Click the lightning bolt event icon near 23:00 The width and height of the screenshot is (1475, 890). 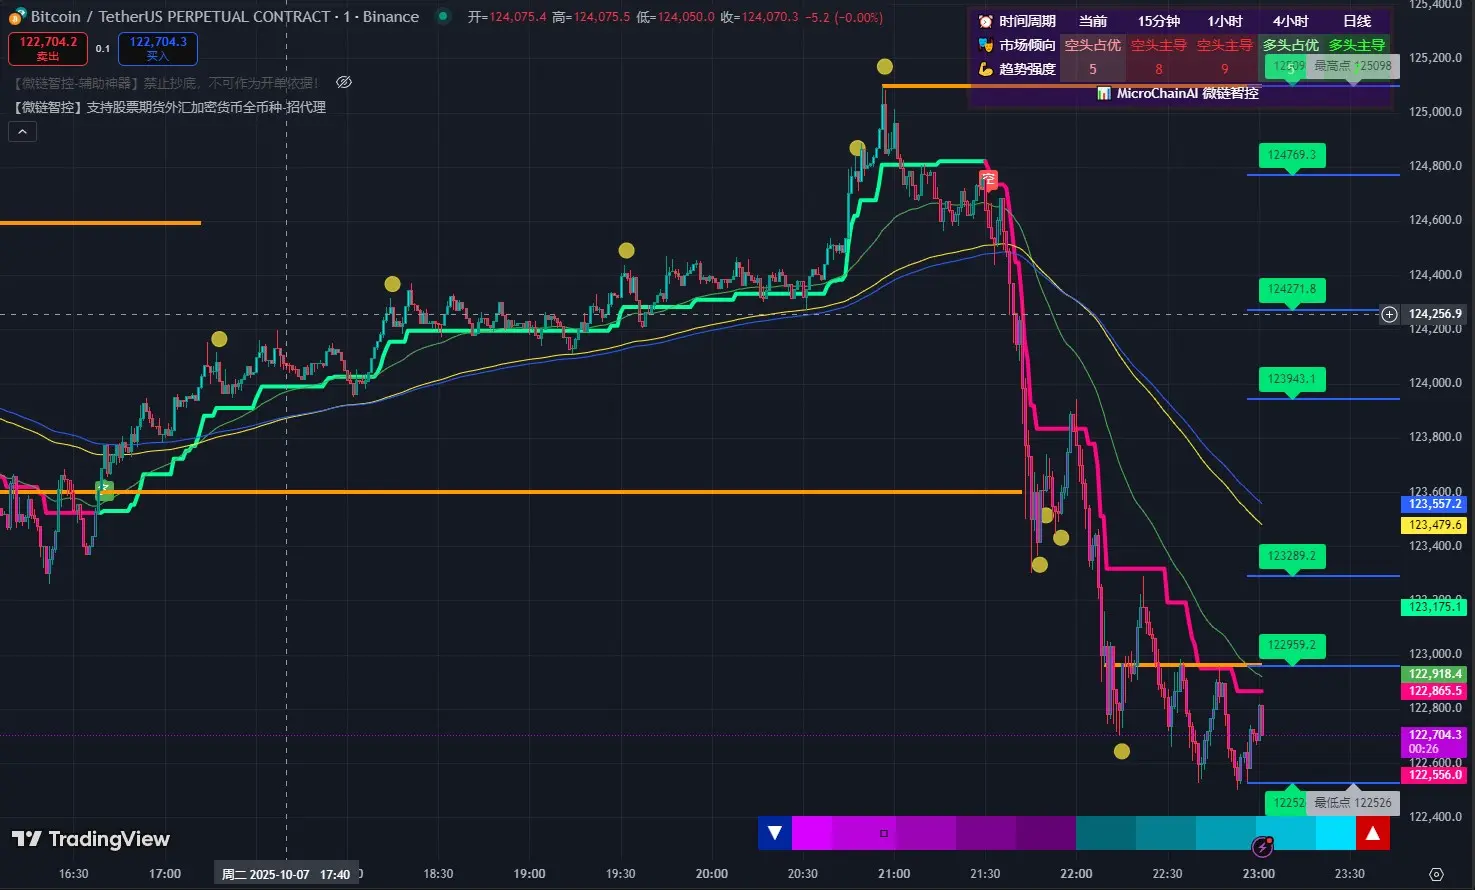[x=1263, y=847]
